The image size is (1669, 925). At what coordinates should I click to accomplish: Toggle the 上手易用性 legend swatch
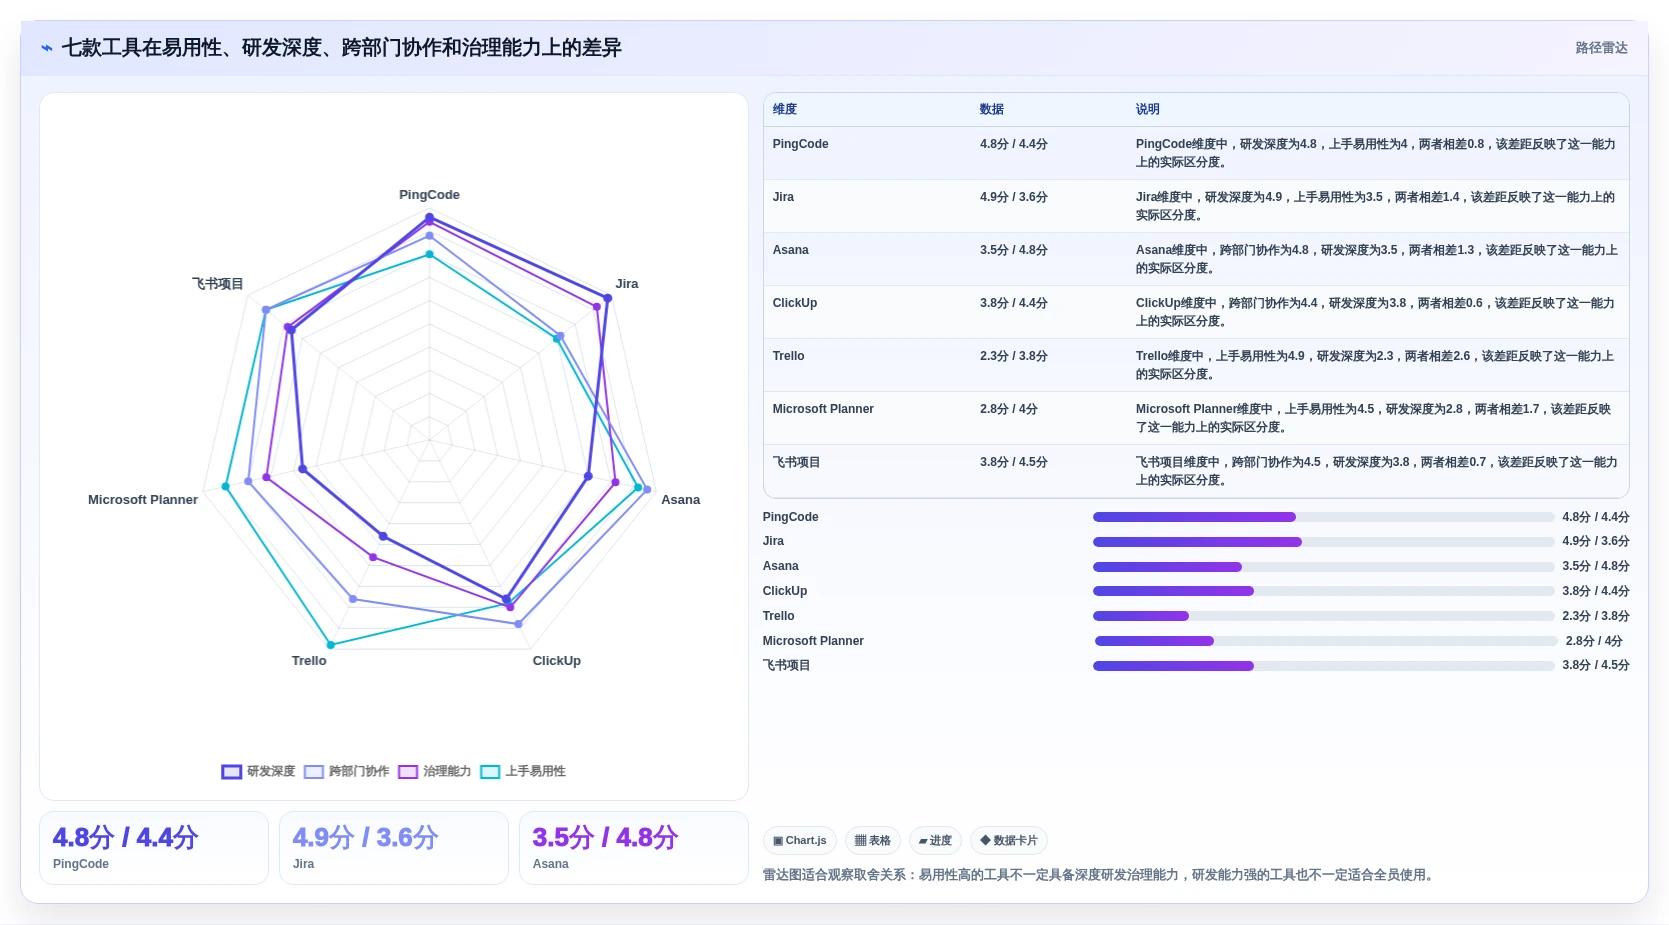click(x=490, y=772)
